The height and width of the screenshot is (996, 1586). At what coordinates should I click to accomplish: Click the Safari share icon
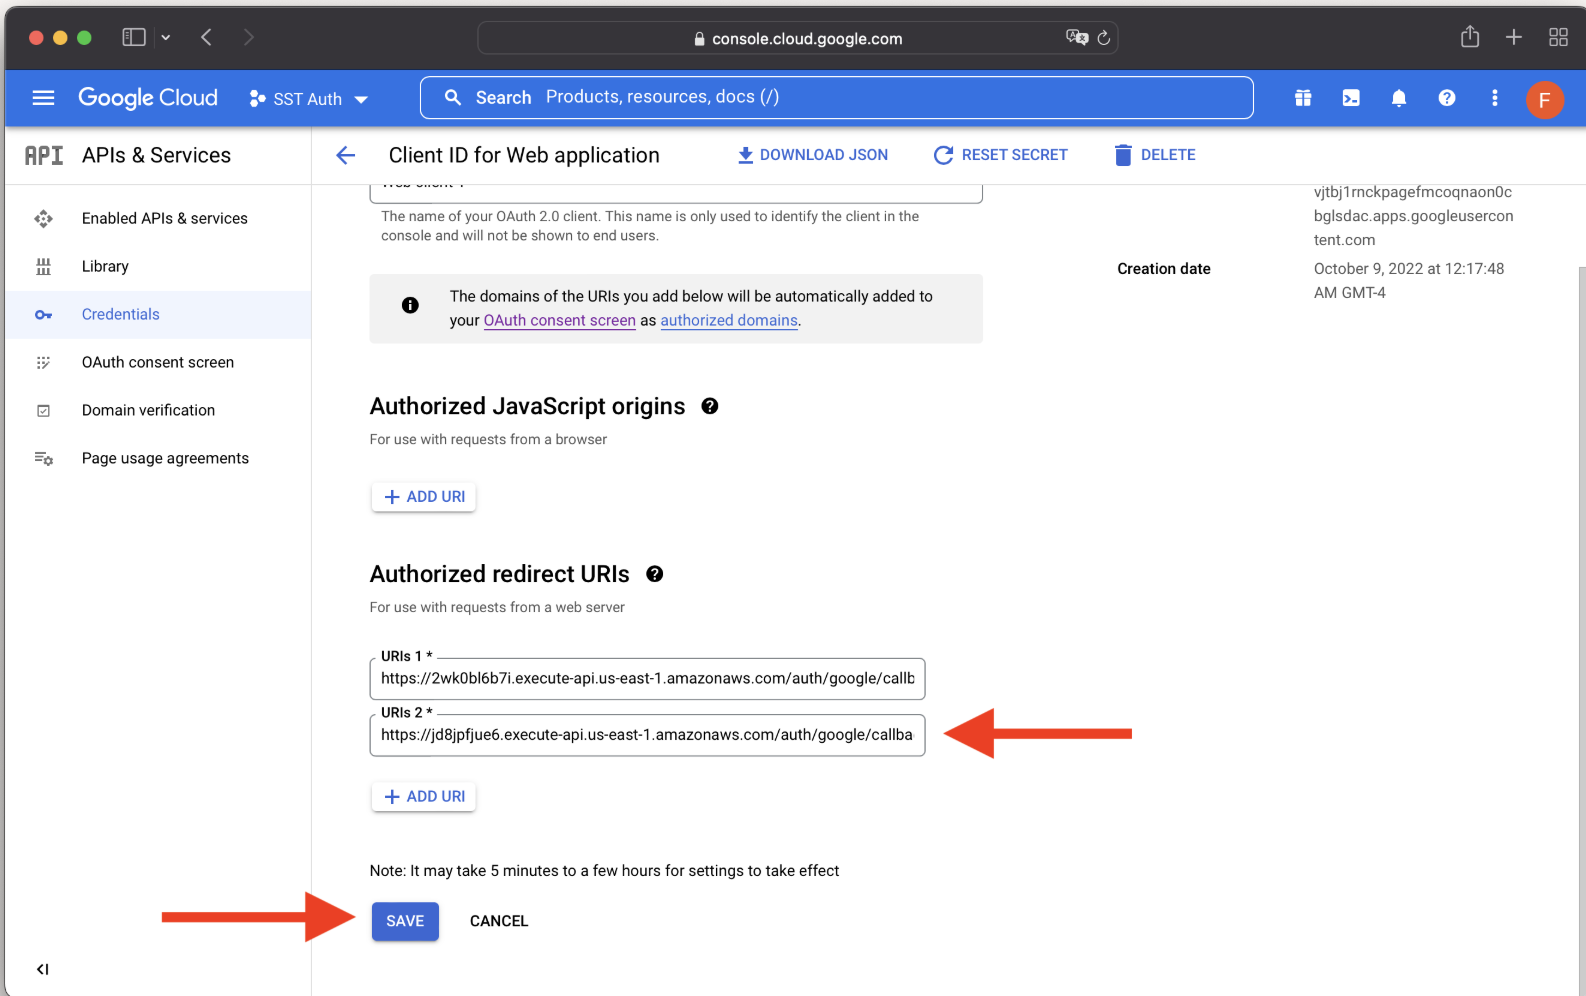[x=1469, y=37]
